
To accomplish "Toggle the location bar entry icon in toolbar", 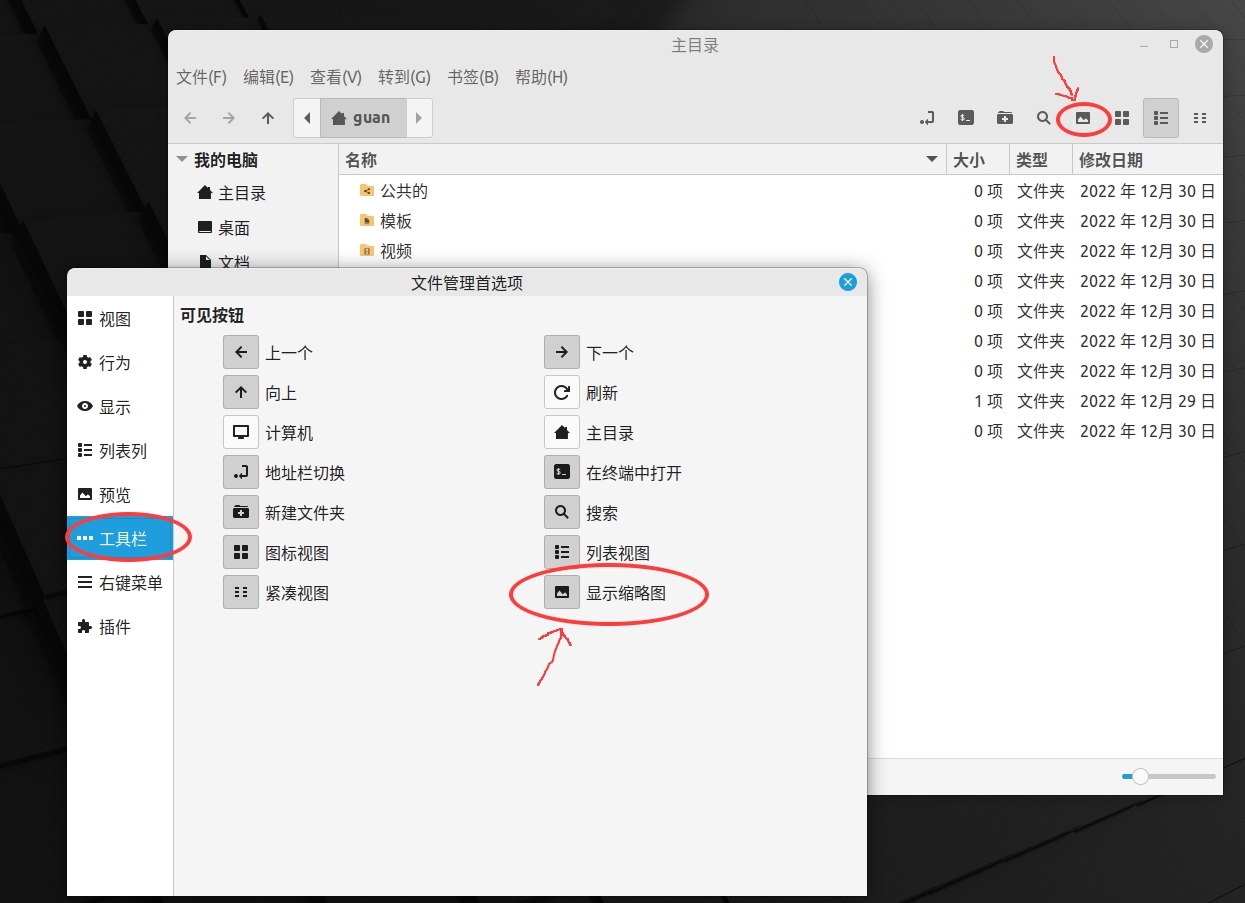I will coord(926,117).
